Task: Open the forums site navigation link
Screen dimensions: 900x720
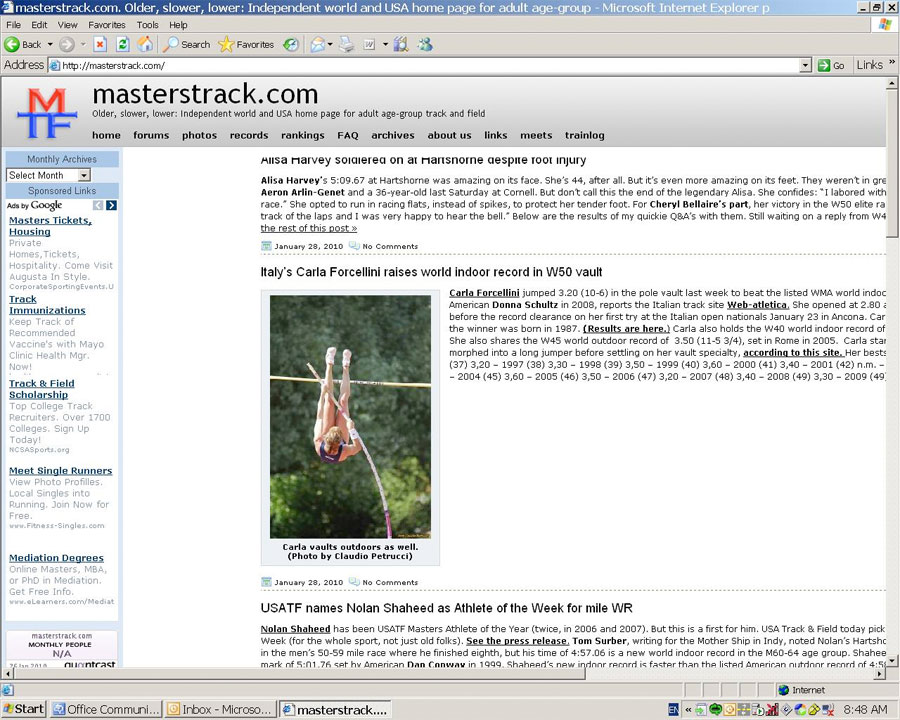Action: tap(151, 136)
